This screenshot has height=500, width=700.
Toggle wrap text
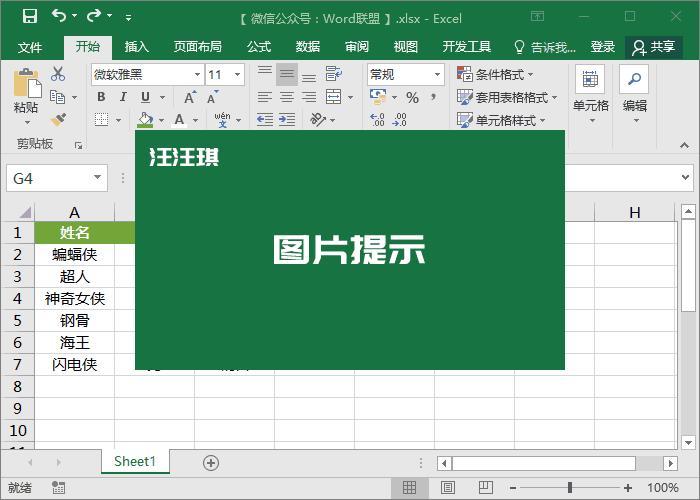coord(334,74)
